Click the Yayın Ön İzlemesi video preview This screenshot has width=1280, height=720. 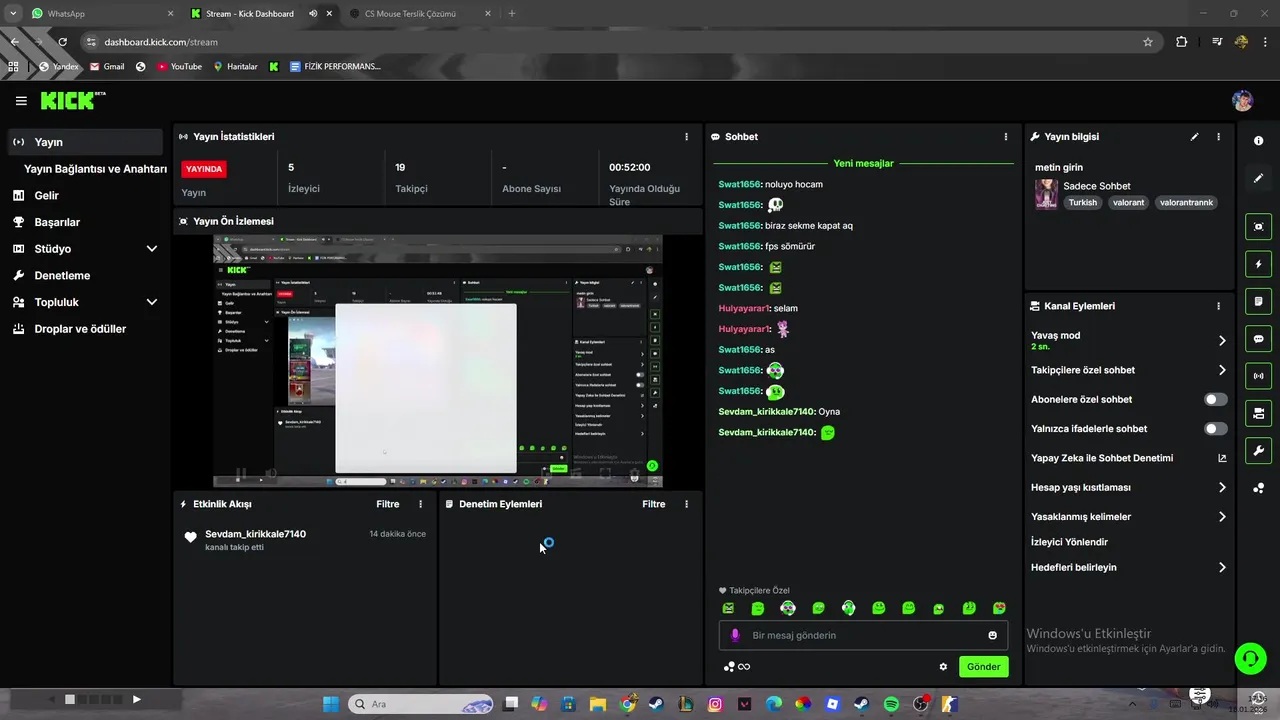coord(437,361)
